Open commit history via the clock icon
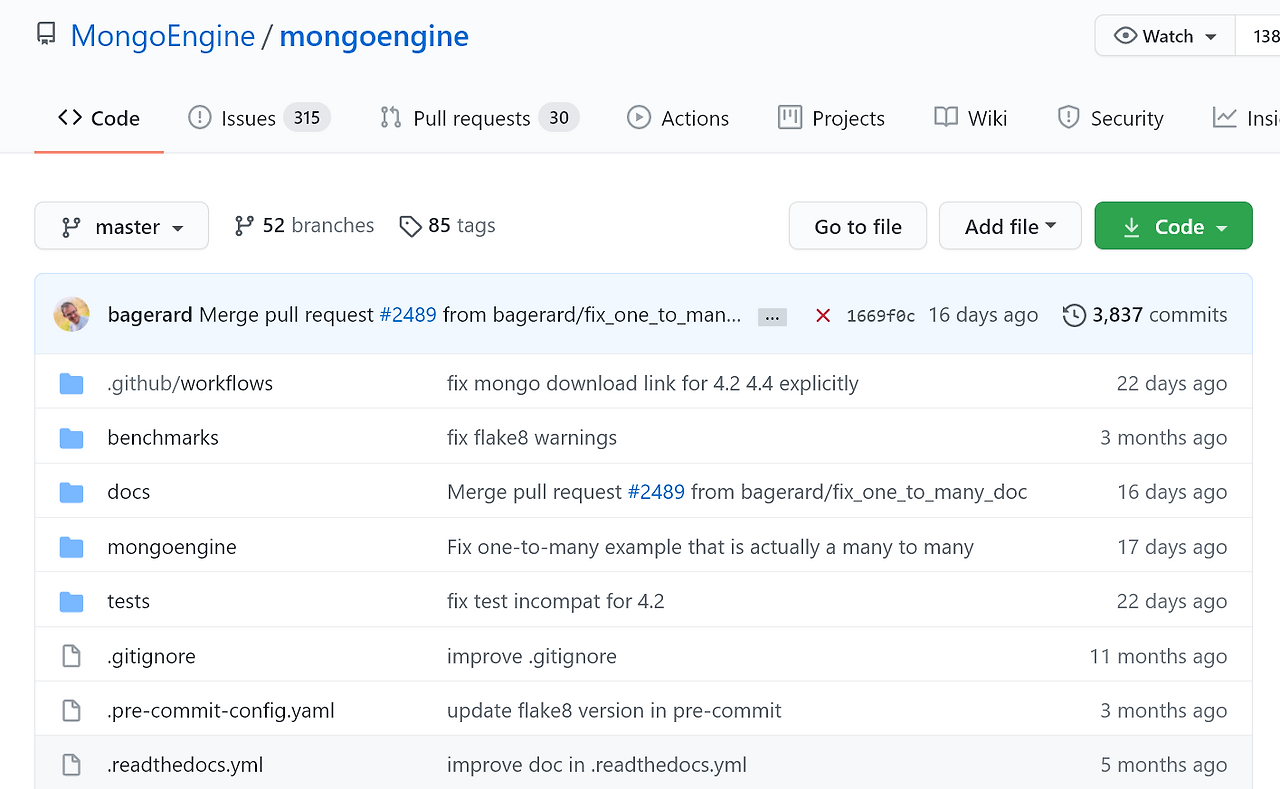The width and height of the screenshot is (1280, 789). (1074, 314)
